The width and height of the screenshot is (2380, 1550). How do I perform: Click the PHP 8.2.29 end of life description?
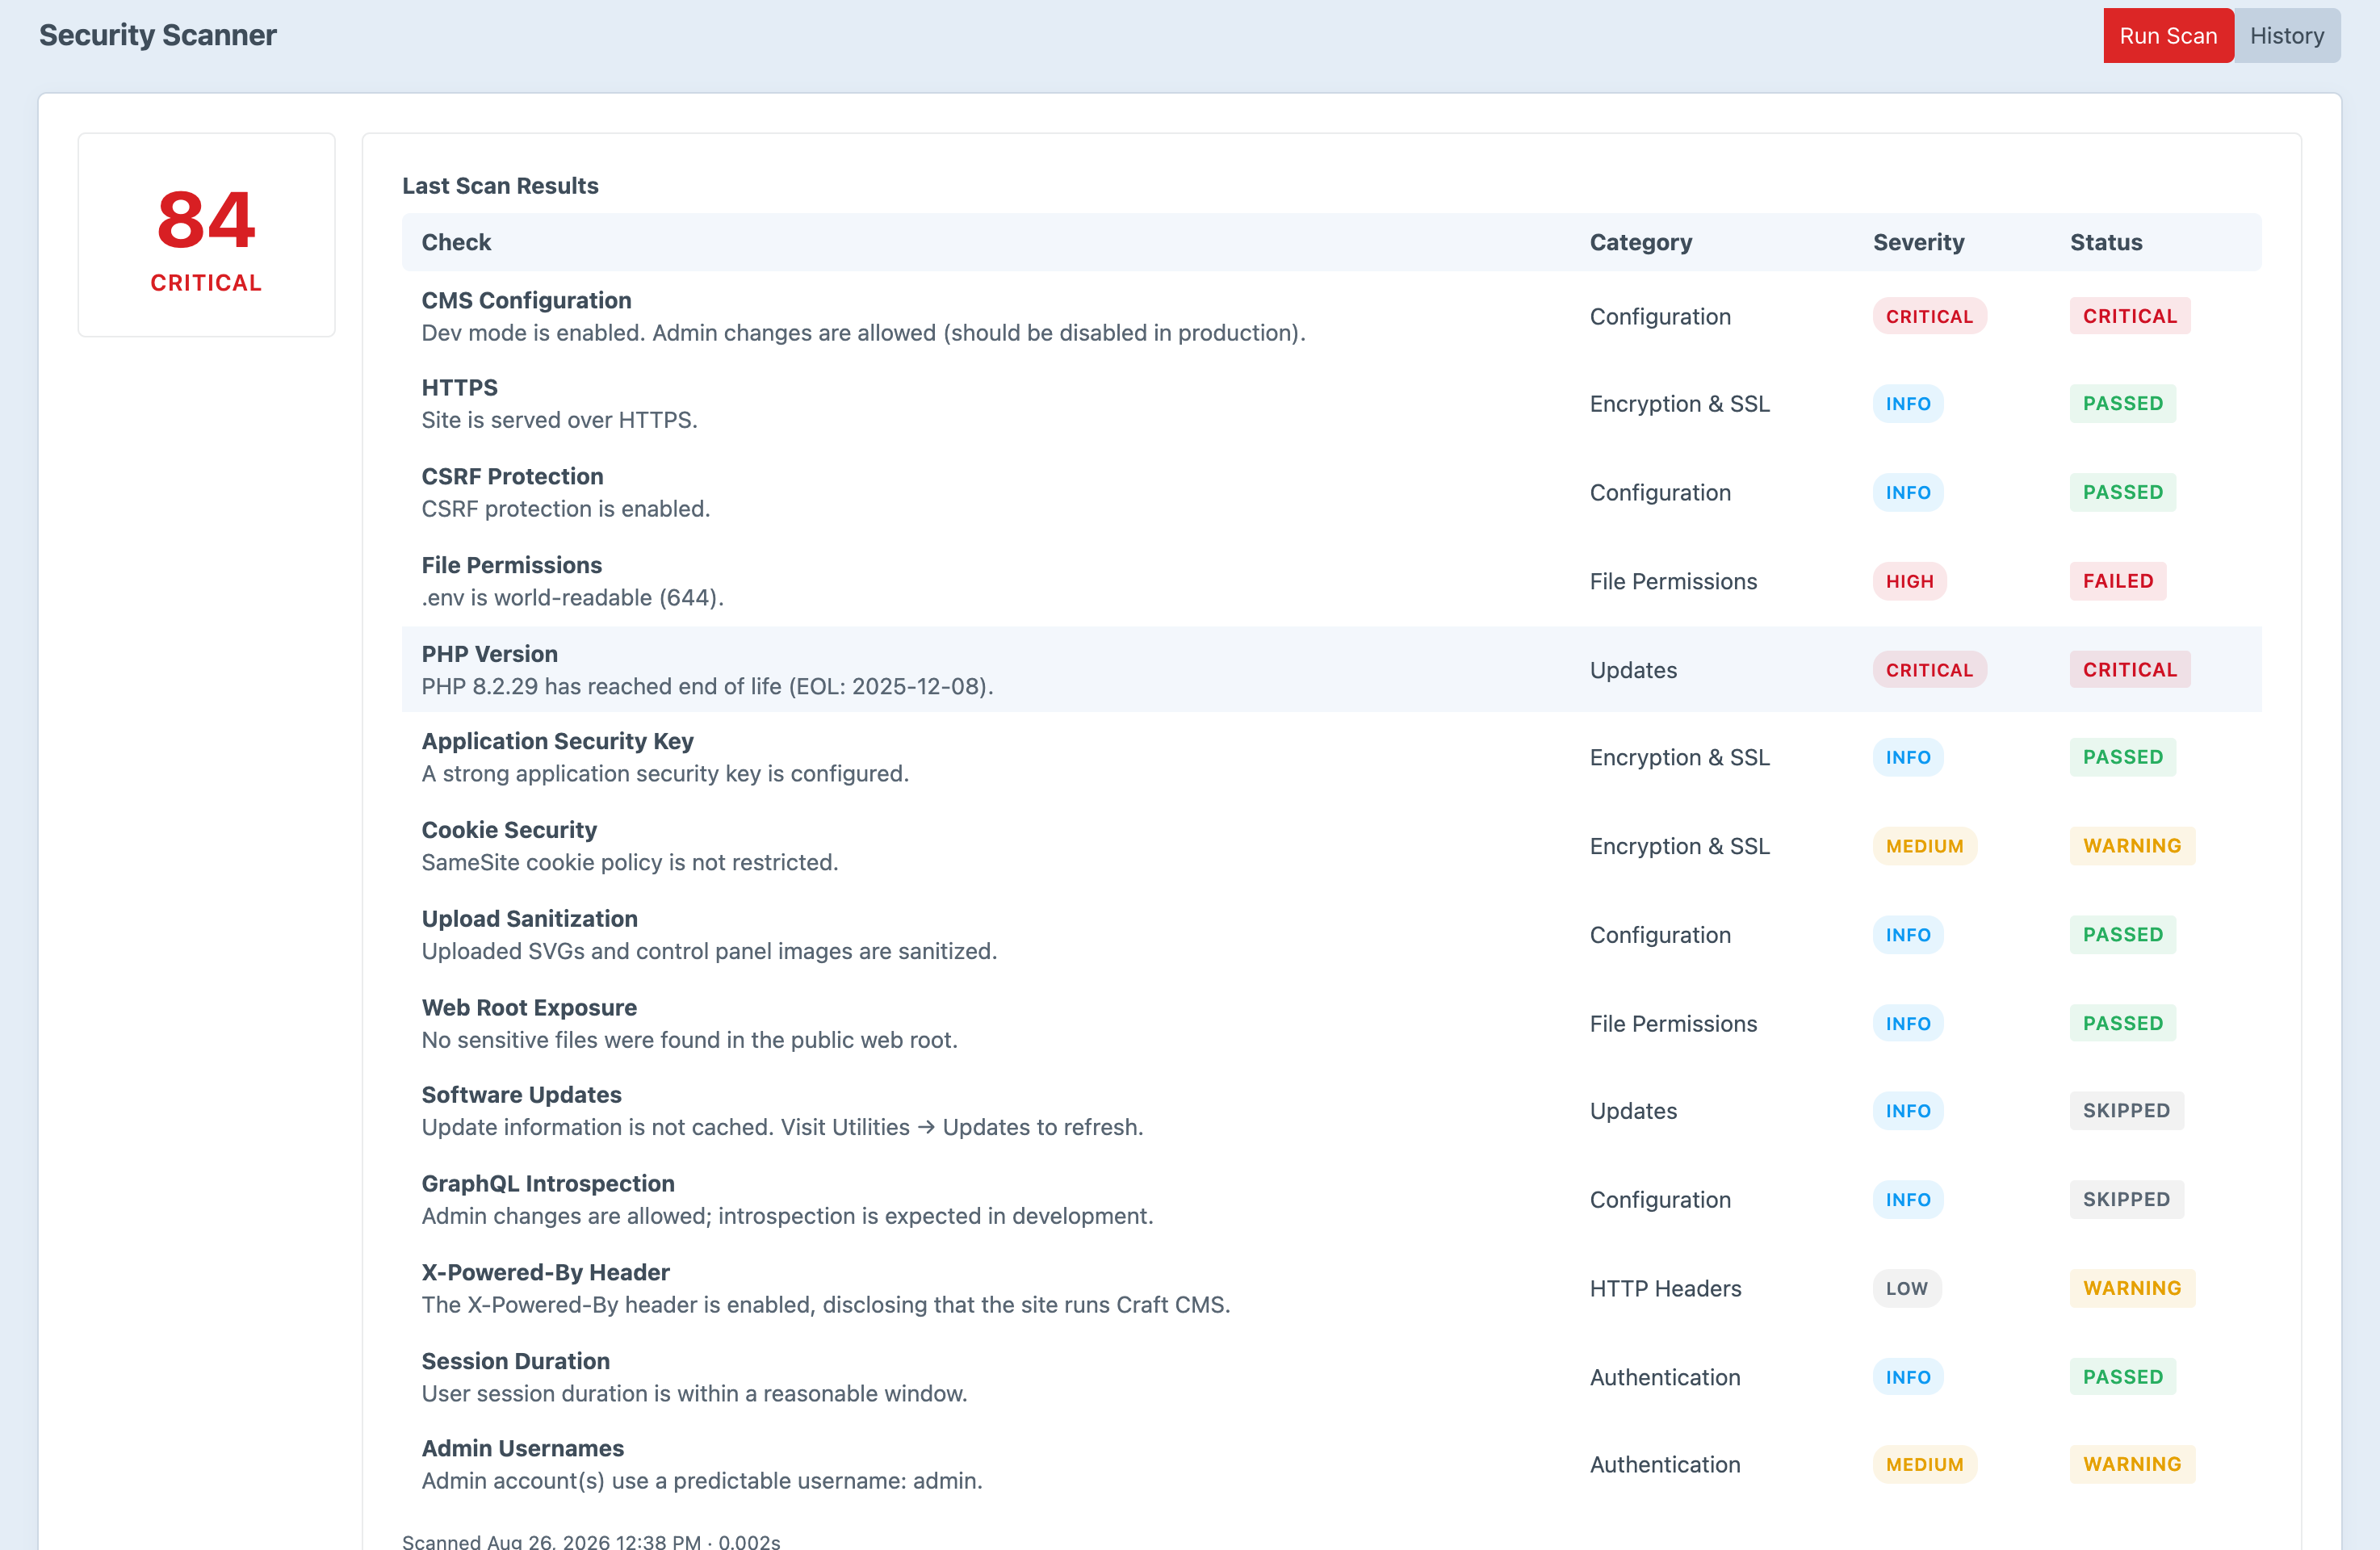(707, 686)
